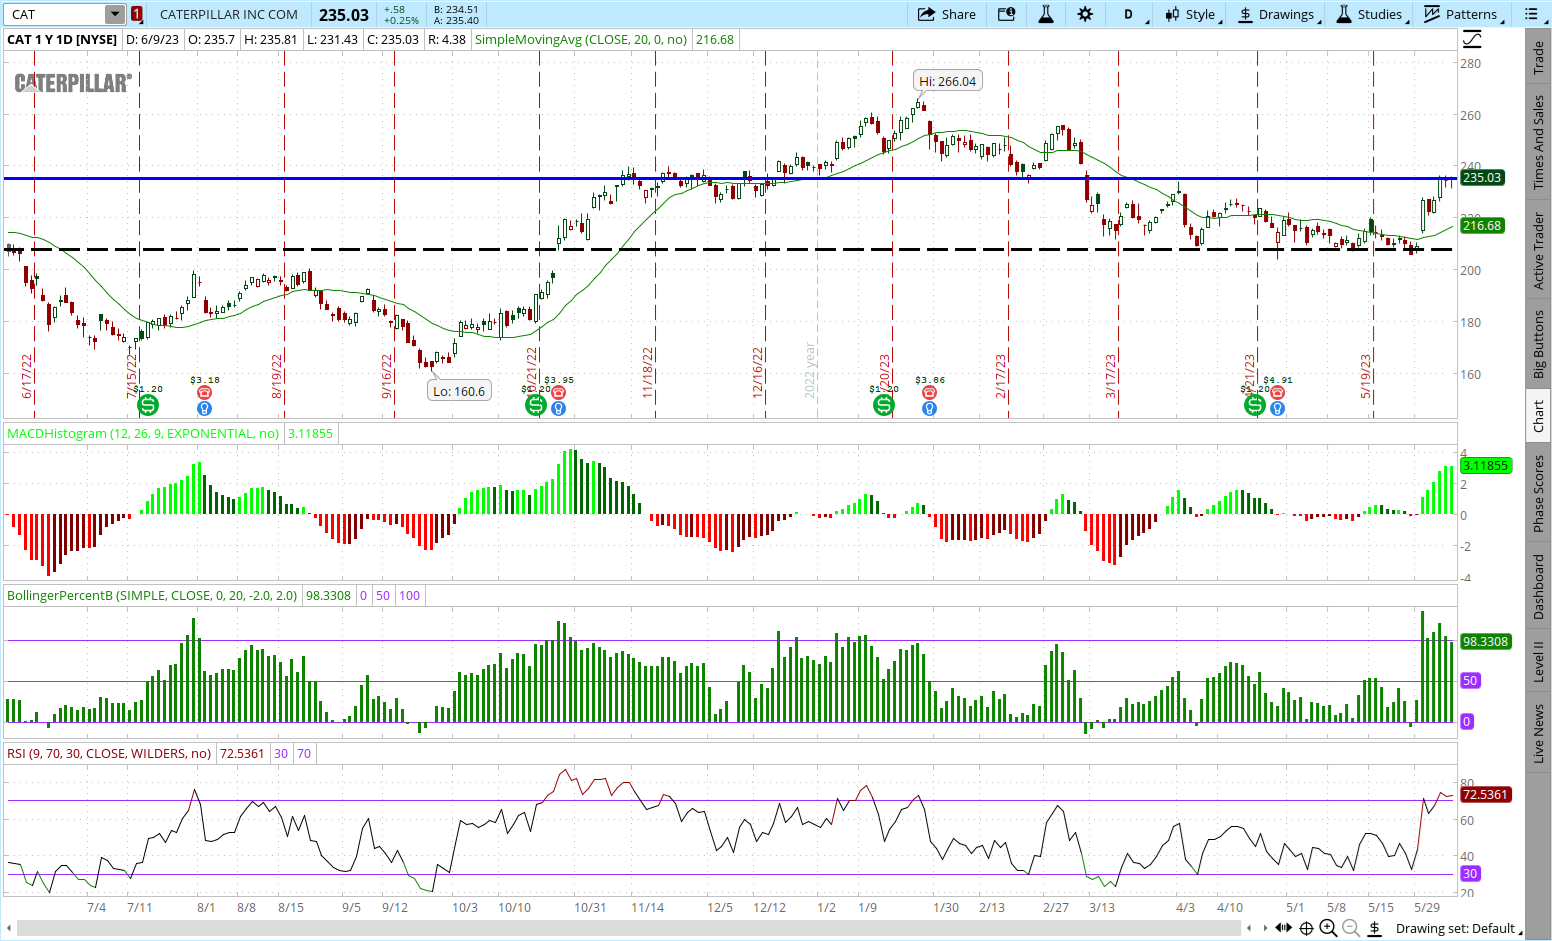The image size is (1552, 941).
Task: Click the Lo: 160.6 price bubble
Action: 459,391
